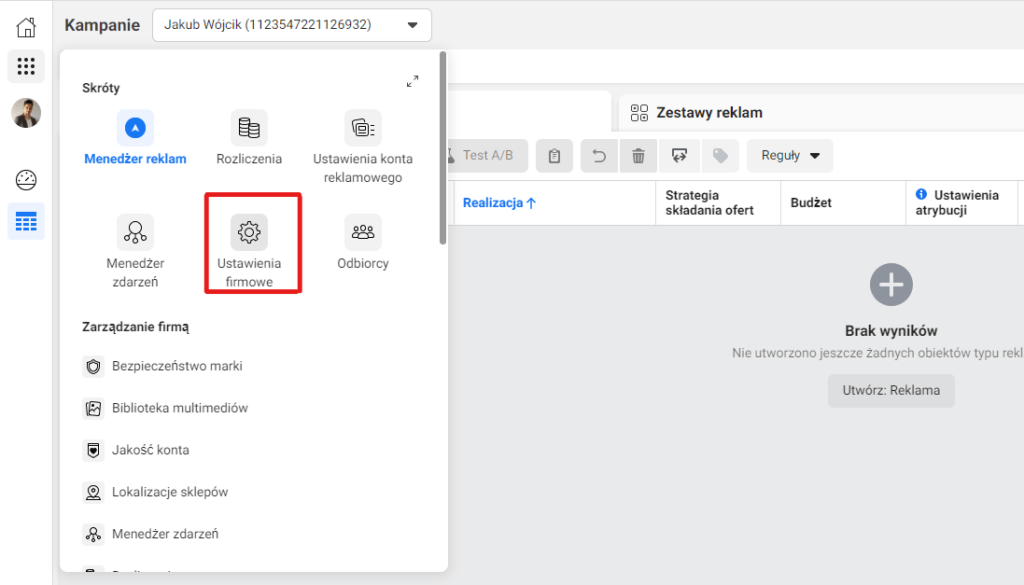
Task: Open the user profile avatar
Action: [x=26, y=113]
